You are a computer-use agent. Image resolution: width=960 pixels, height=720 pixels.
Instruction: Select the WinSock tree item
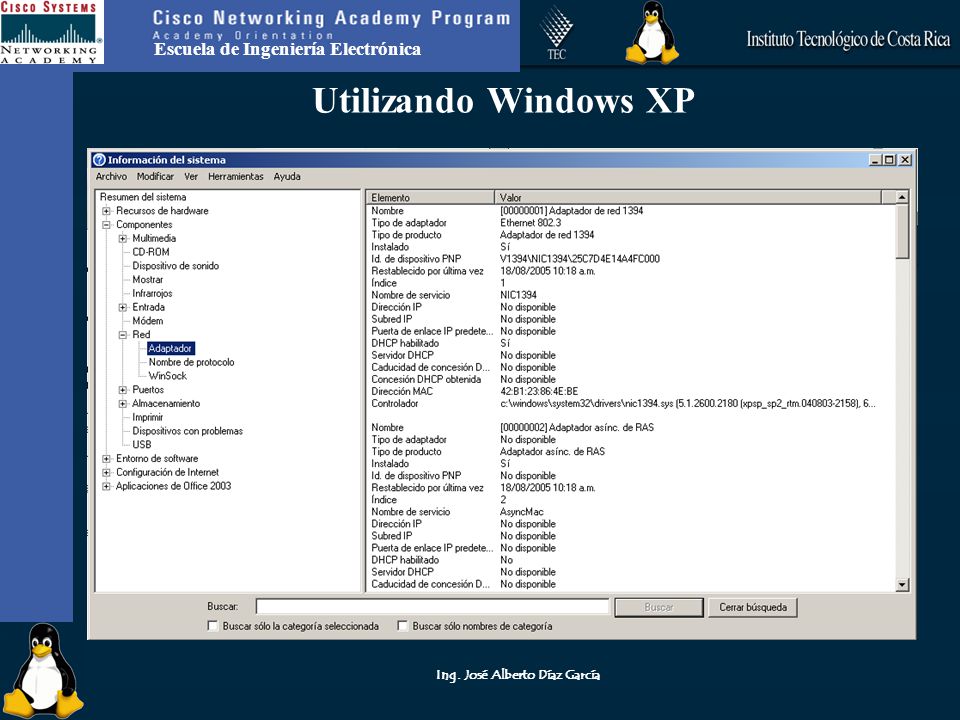168,376
